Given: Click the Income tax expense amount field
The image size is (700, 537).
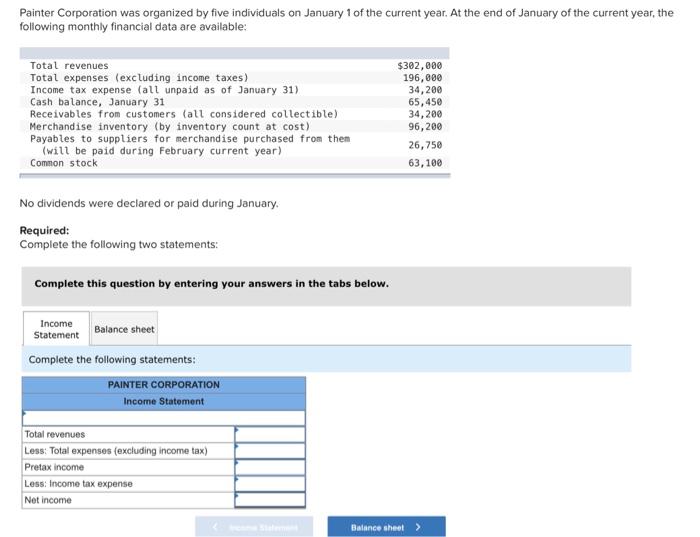Looking at the screenshot, I should [270, 484].
